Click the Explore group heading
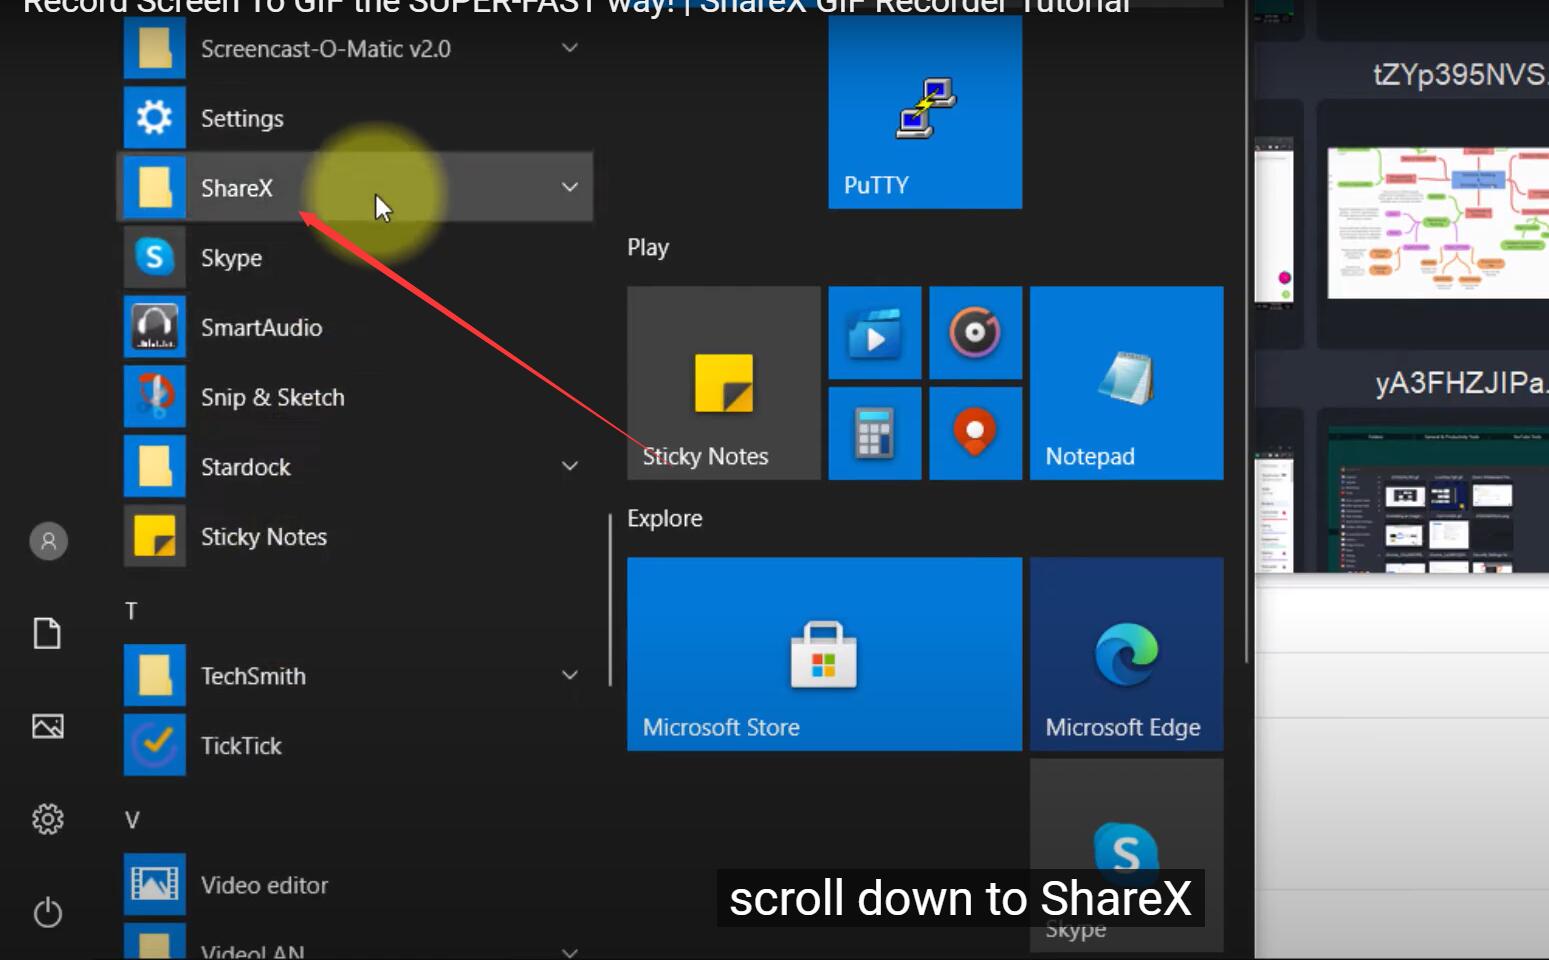The width and height of the screenshot is (1549, 960). click(x=665, y=518)
